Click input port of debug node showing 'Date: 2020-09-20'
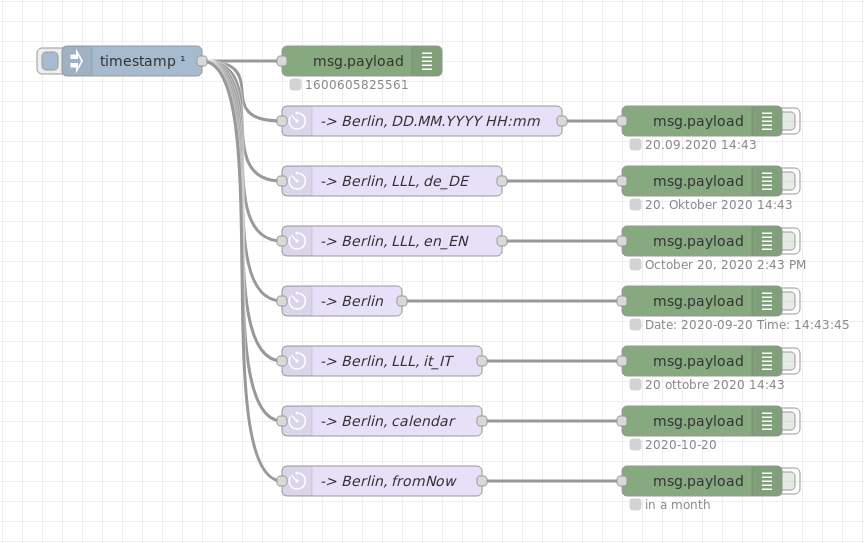The height and width of the screenshot is (543, 864). 622,301
